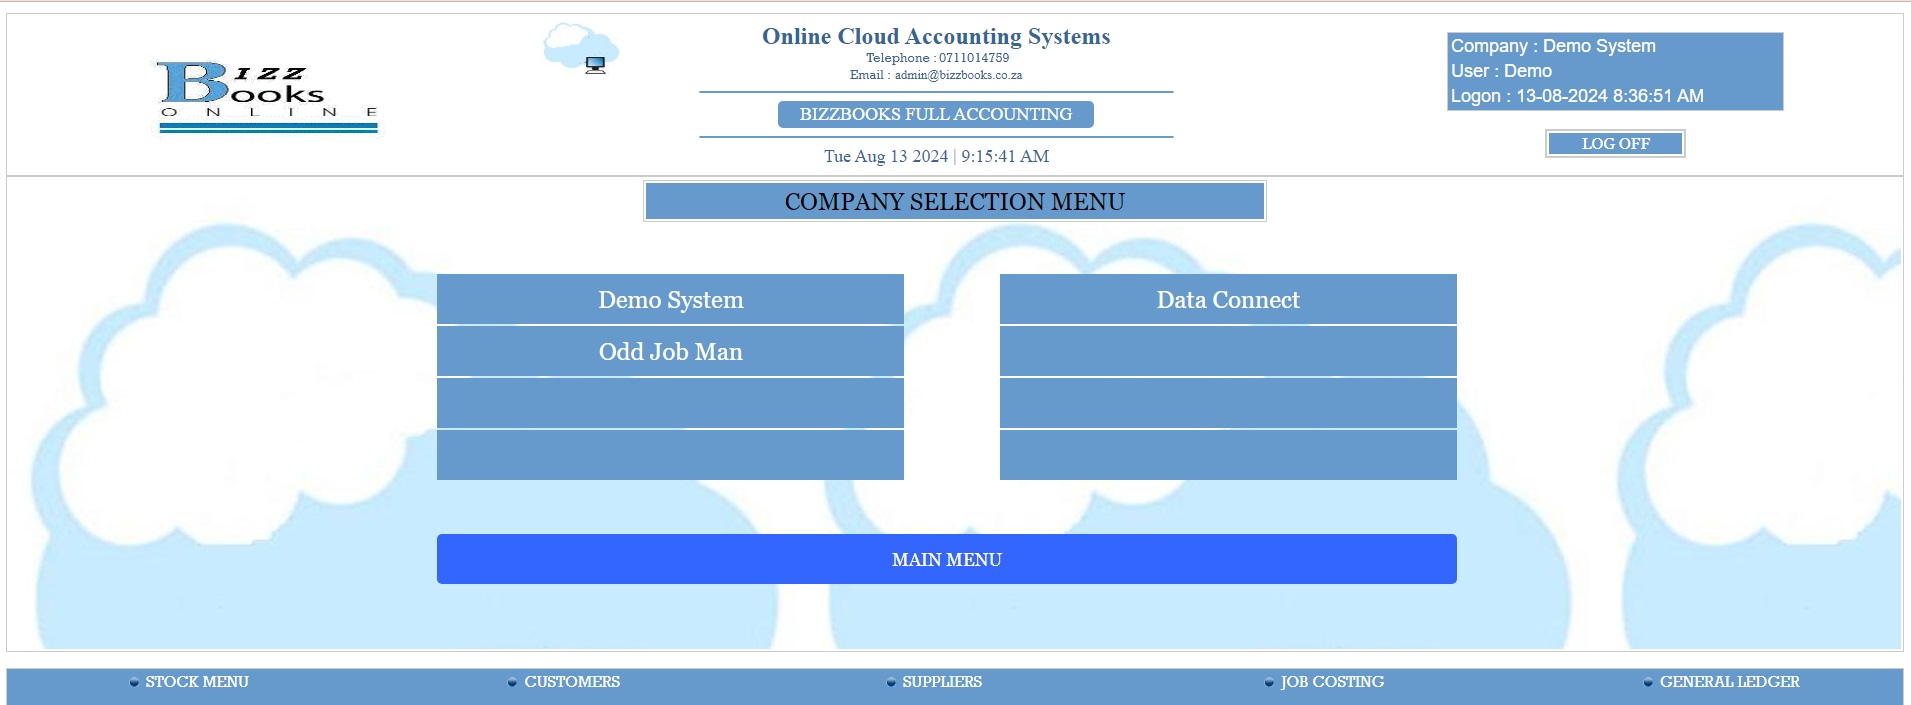Click the blue MAIN MENU button
The width and height of the screenshot is (1911, 705).
[946, 559]
